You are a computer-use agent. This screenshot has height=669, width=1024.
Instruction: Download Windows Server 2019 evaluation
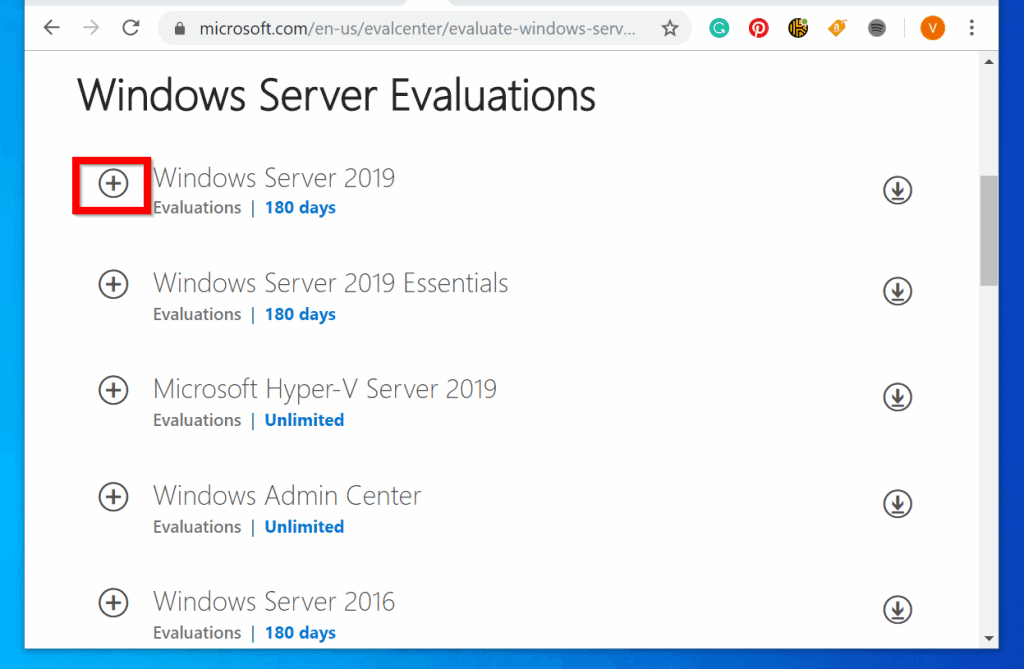click(x=897, y=190)
